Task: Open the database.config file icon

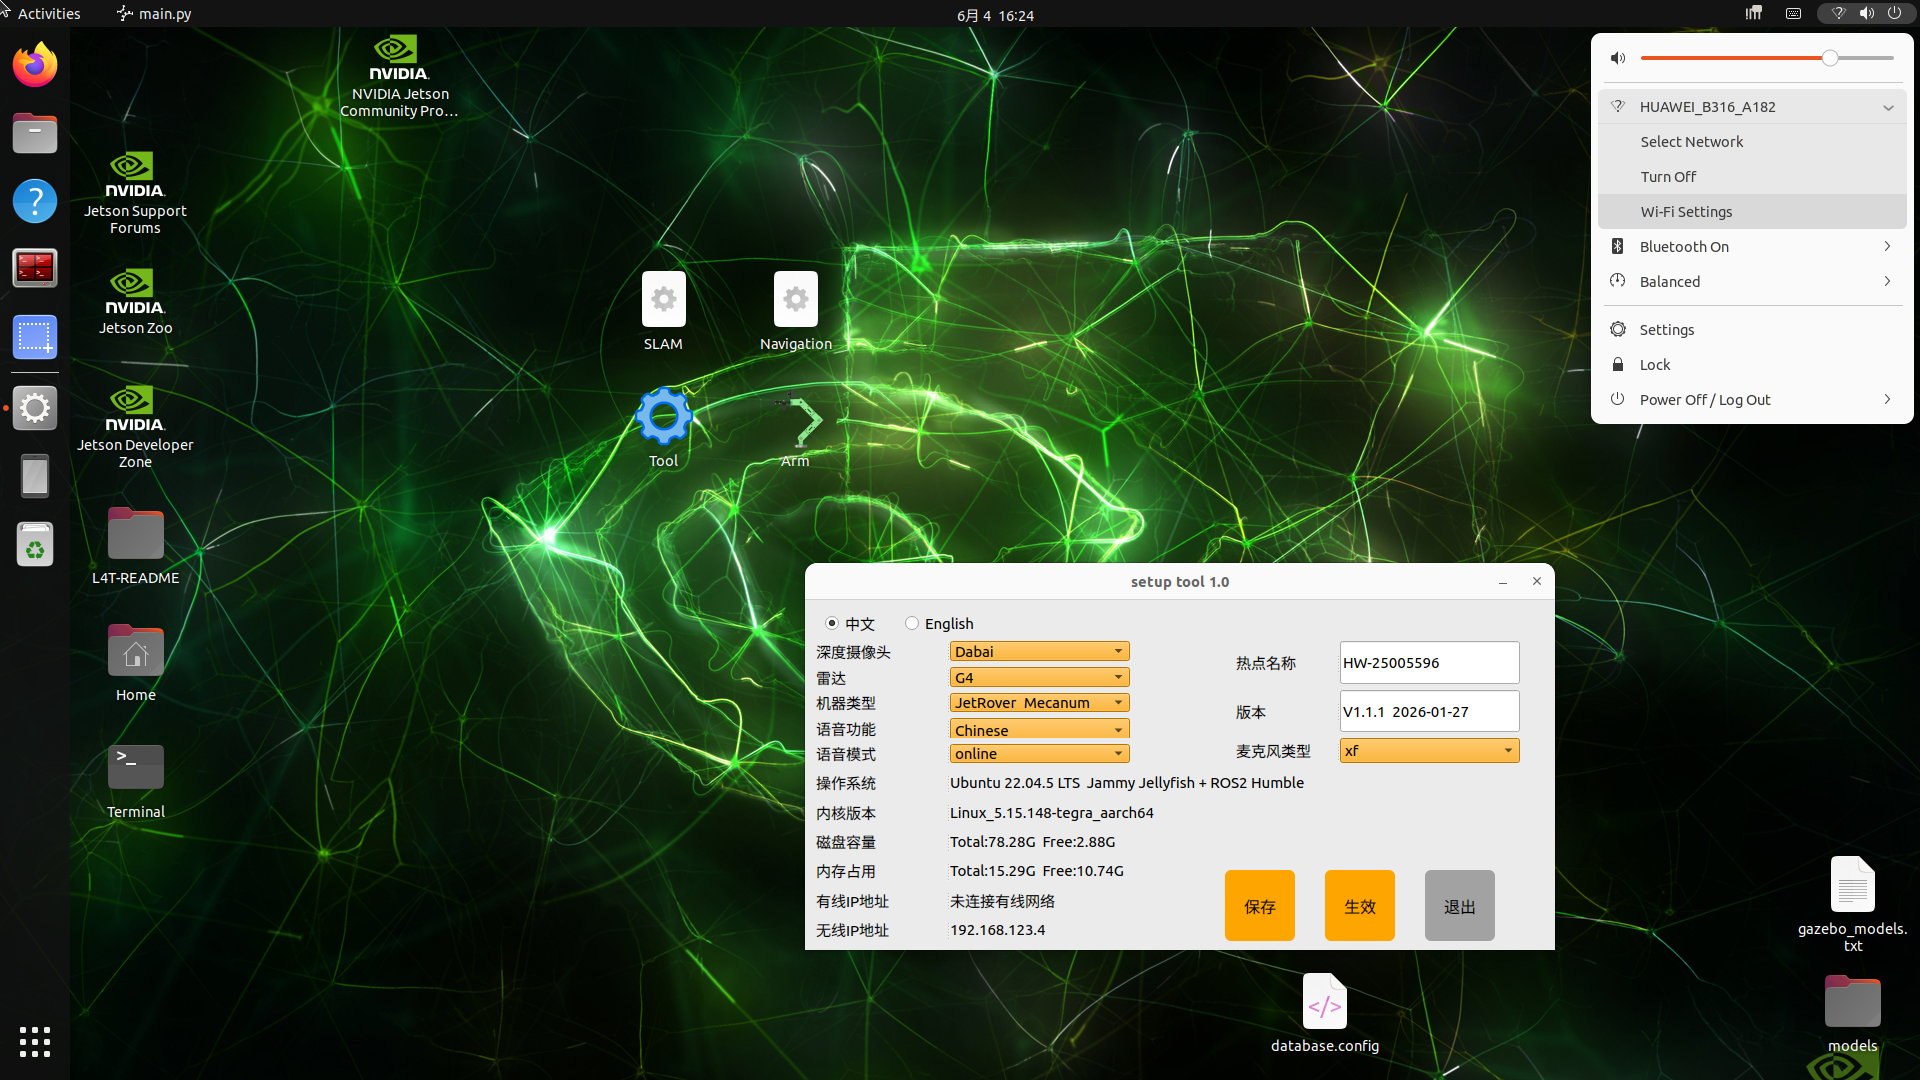Action: click(x=1325, y=1012)
